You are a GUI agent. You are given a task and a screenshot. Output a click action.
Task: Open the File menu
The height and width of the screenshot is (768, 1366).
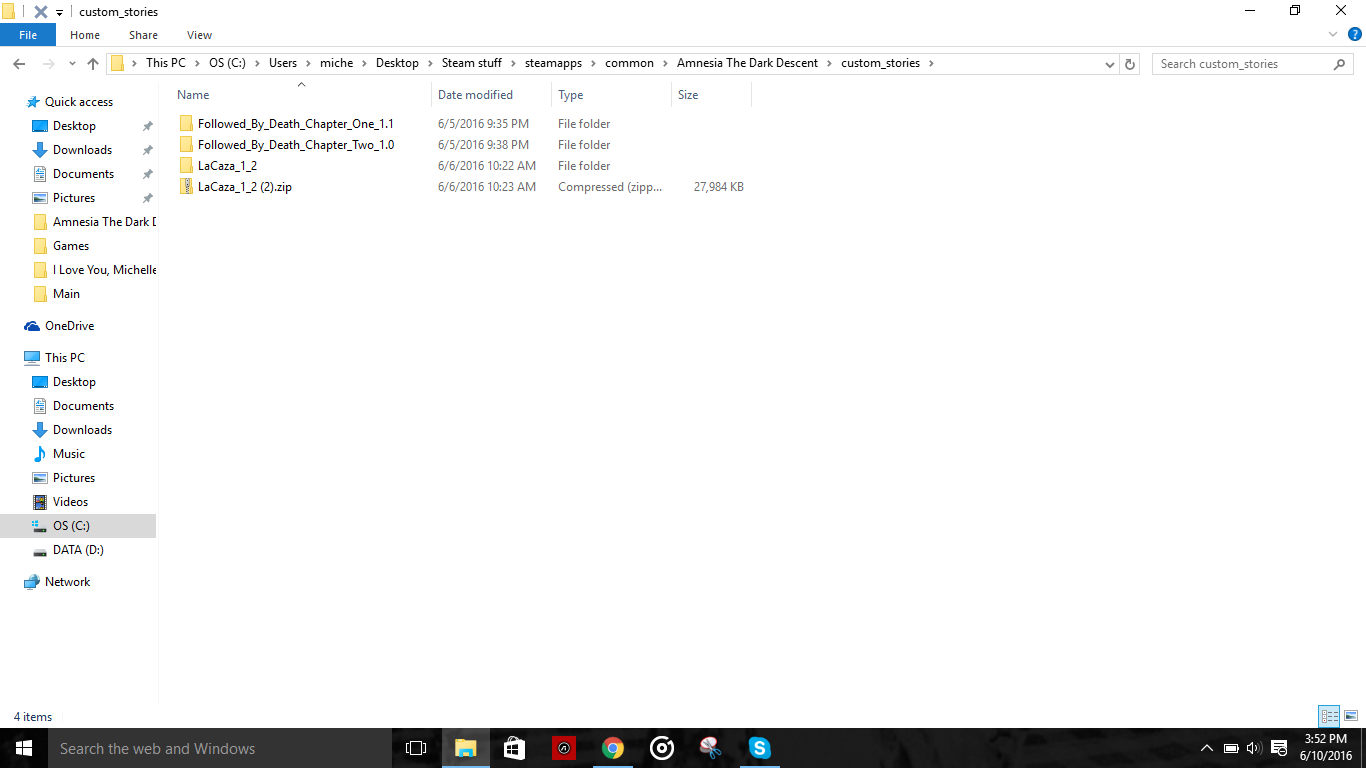pyautogui.click(x=28, y=35)
